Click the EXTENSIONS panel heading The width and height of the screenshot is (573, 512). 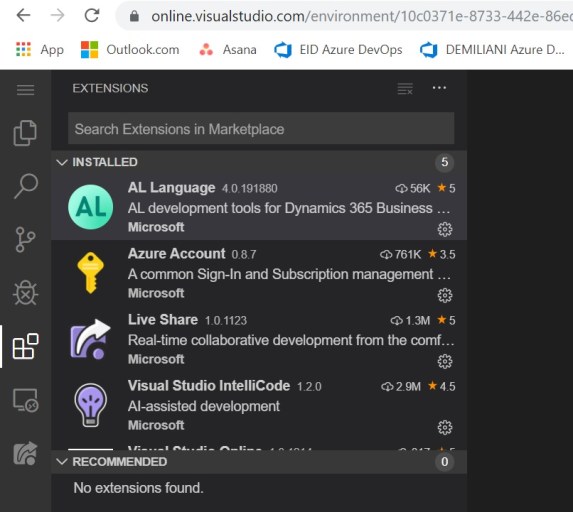(x=110, y=88)
